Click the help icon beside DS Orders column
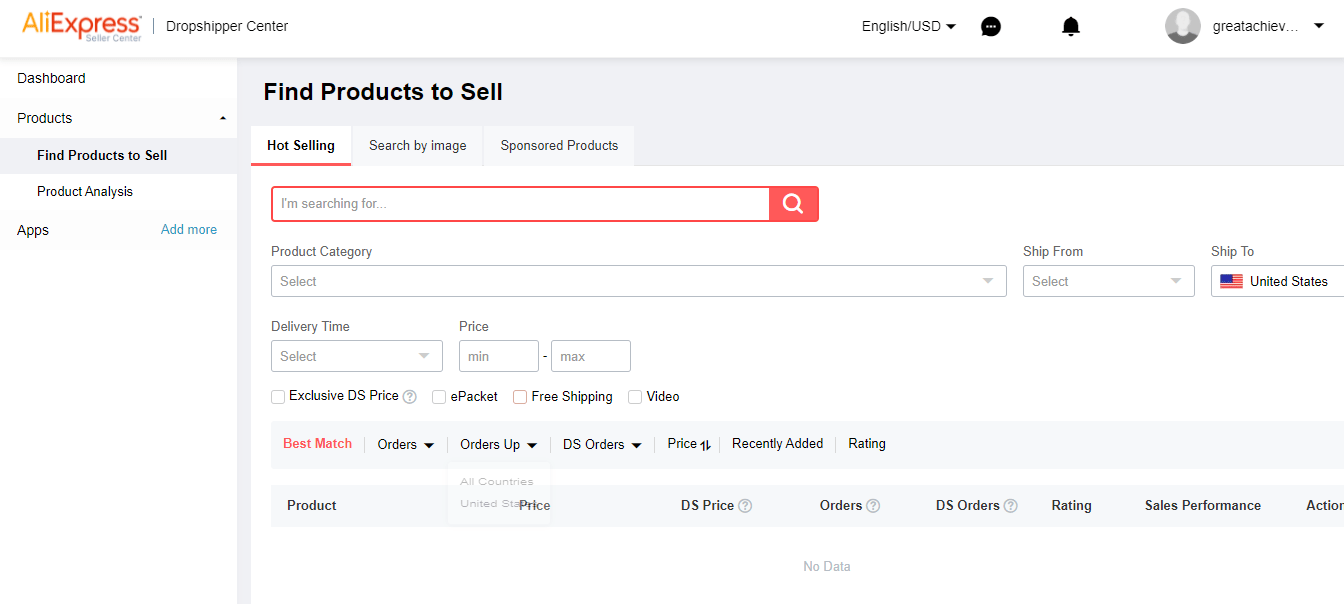Image resolution: width=1344 pixels, height=604 pixels. click(1010, 506)
